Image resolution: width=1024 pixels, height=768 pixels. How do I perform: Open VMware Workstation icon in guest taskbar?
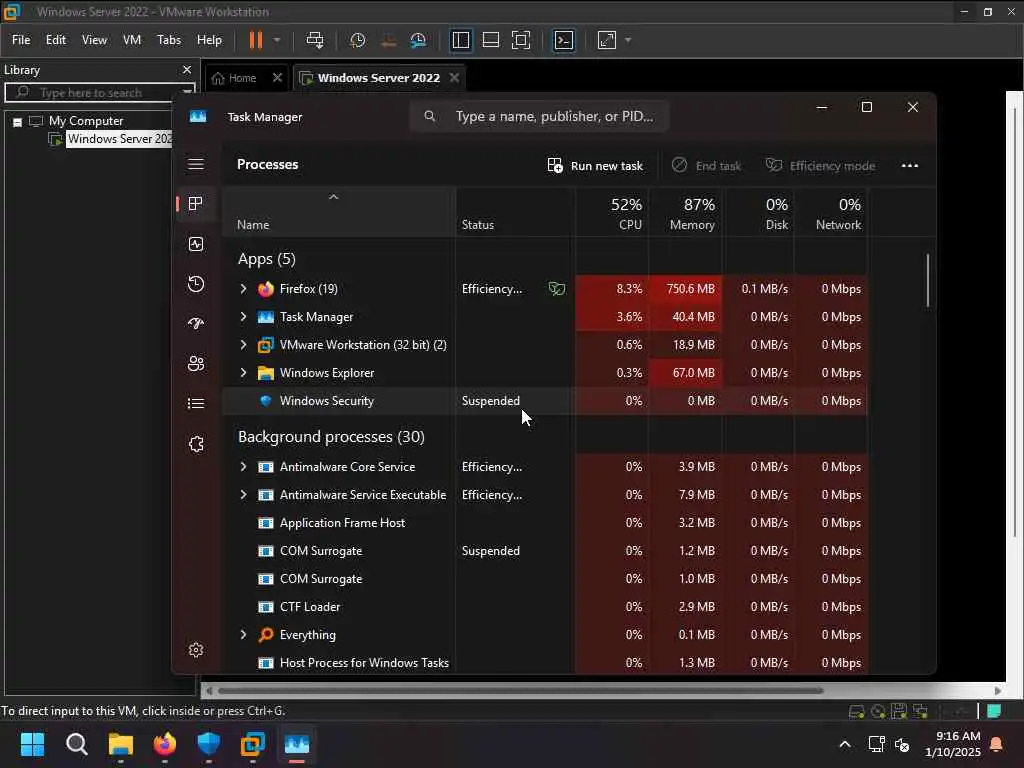tap(253, 744)
